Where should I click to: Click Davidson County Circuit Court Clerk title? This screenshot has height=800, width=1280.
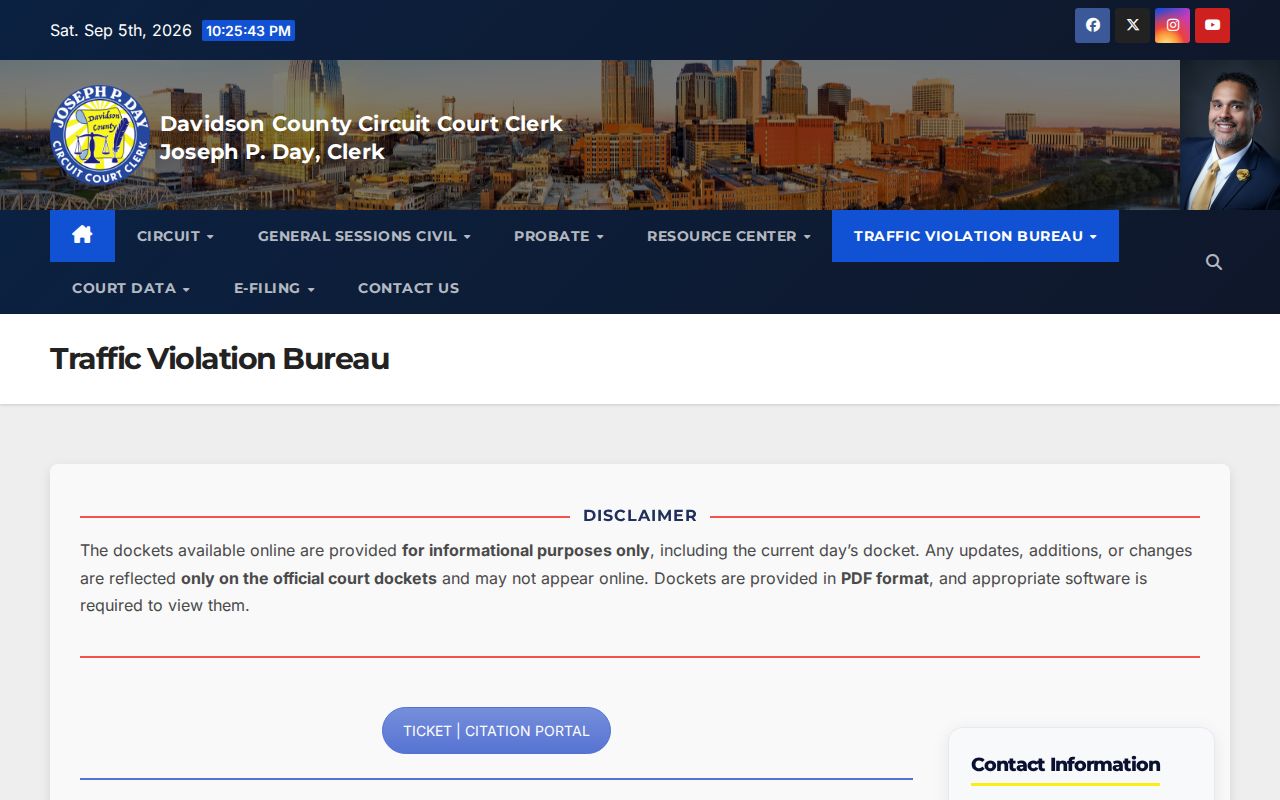pyautogui.click(x=361, y=124)
